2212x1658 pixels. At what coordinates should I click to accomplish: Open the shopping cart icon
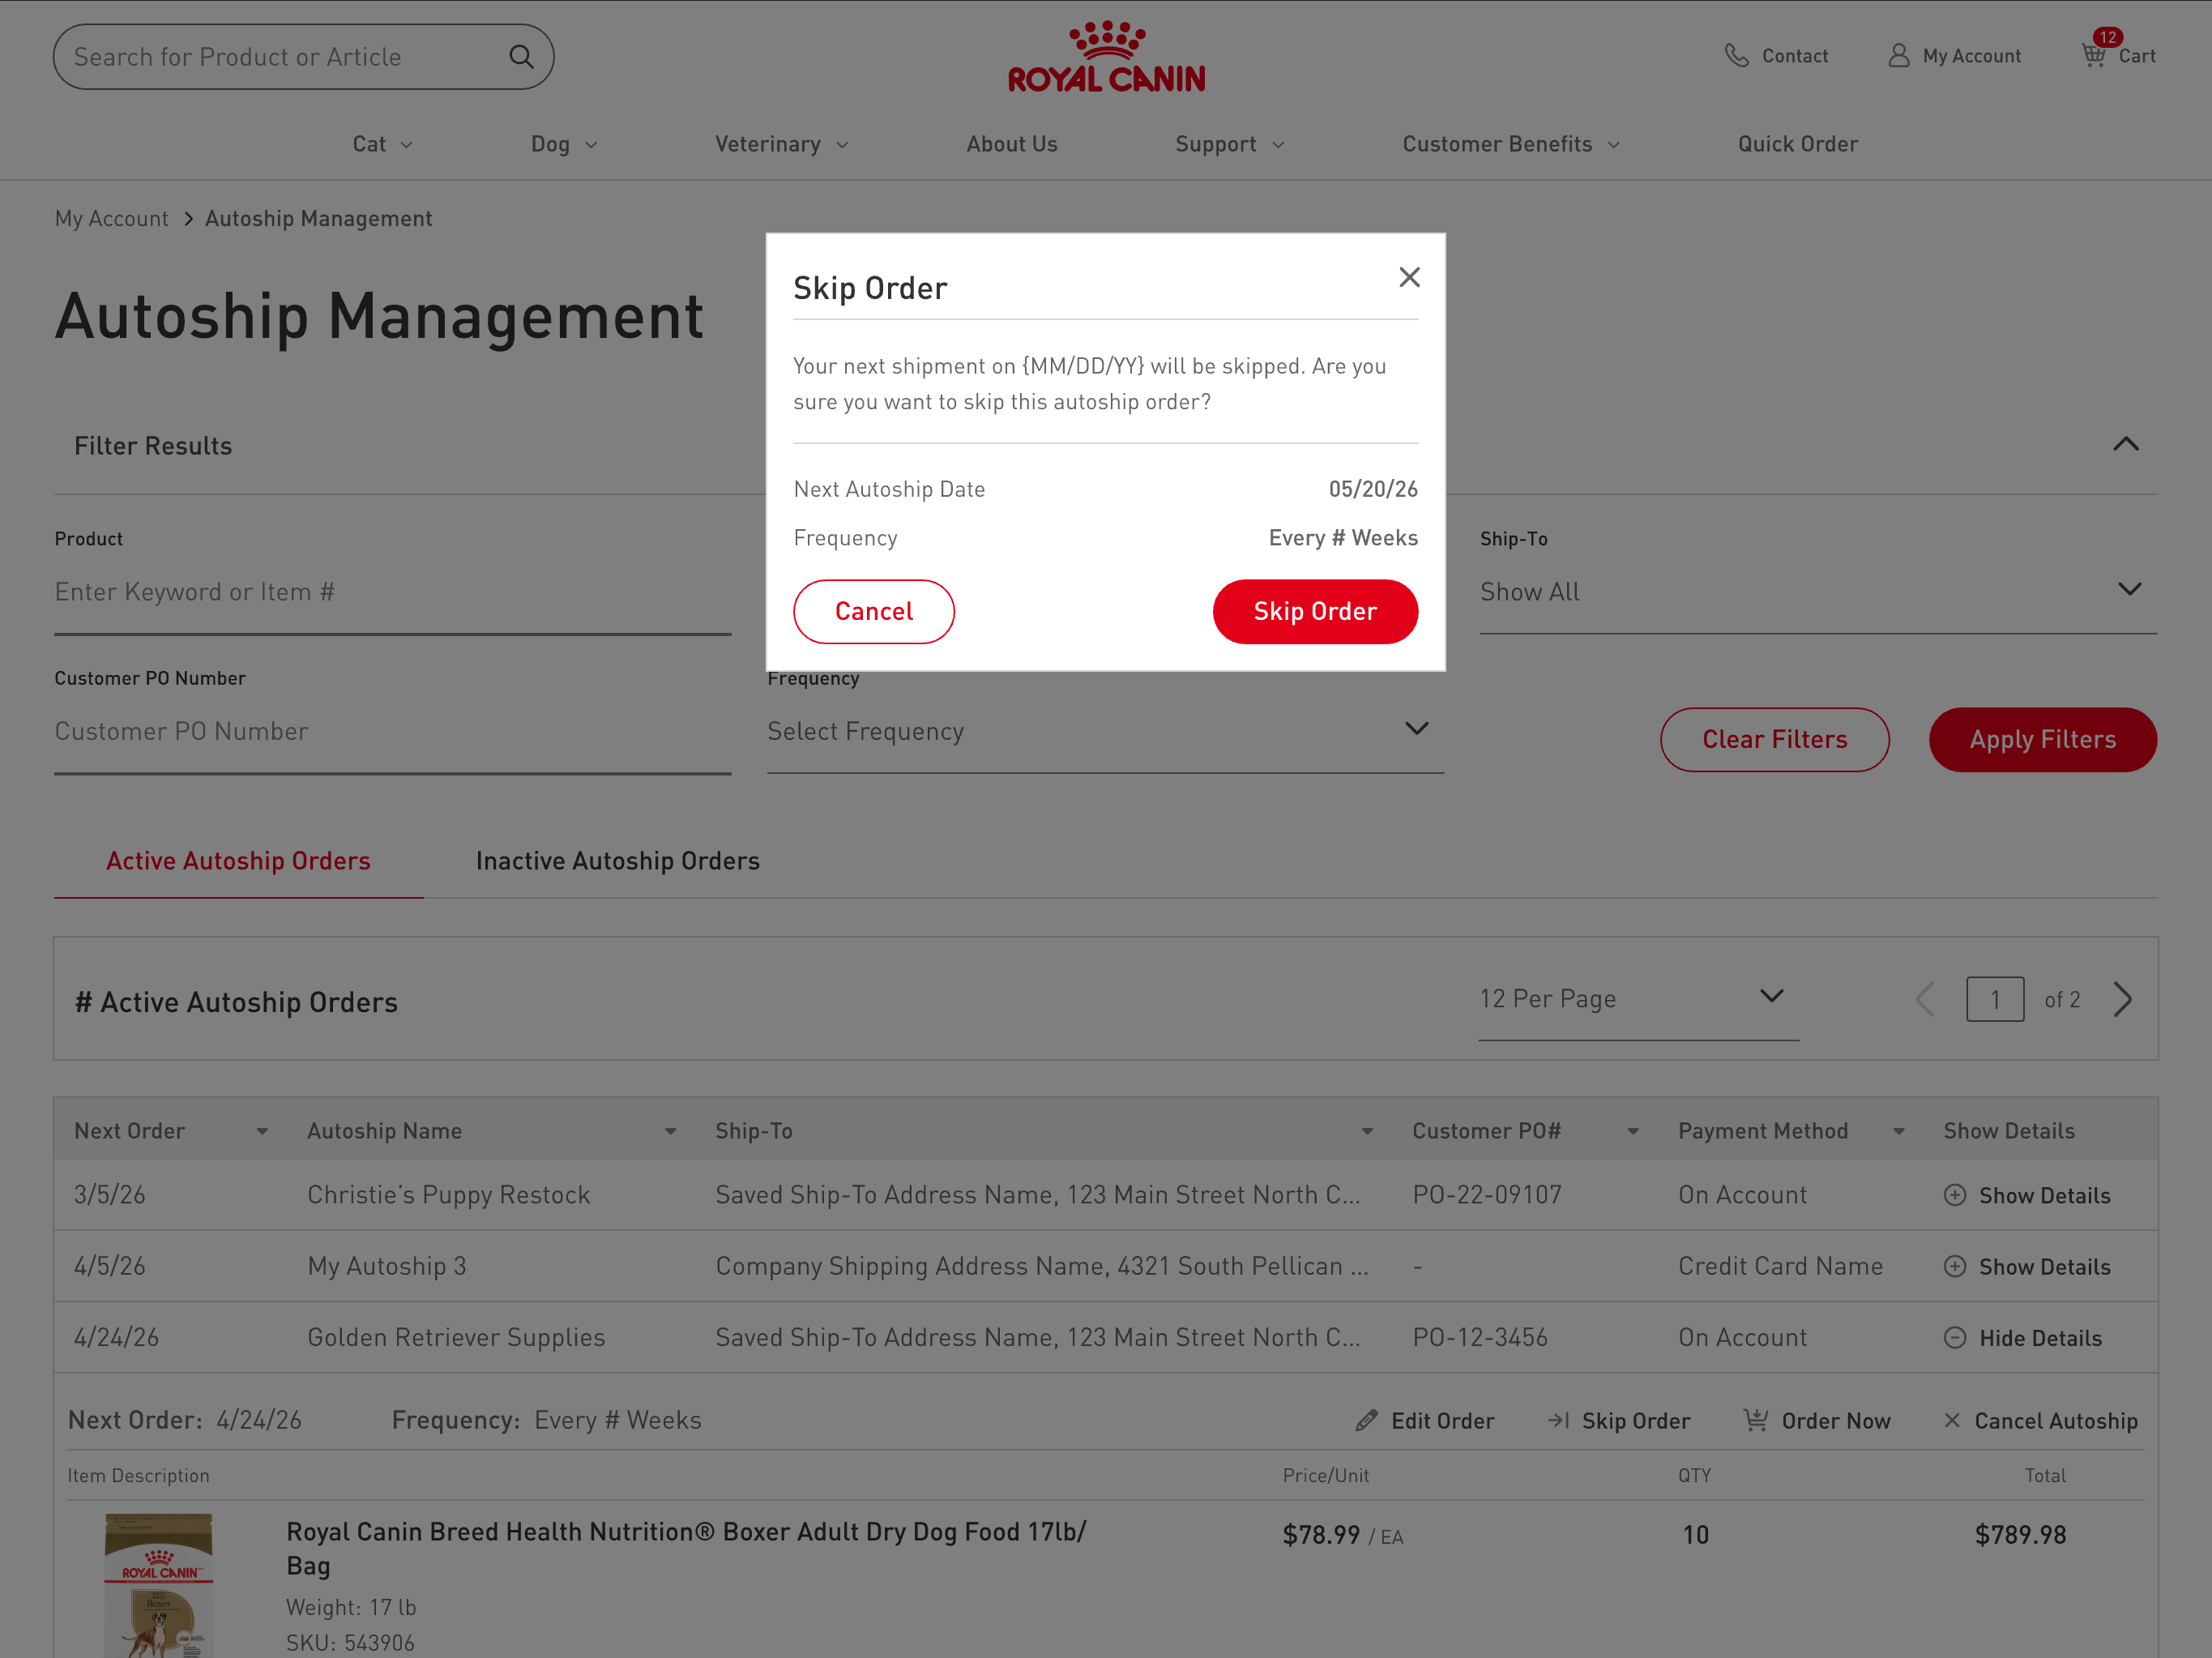[x=2094, y=55]
